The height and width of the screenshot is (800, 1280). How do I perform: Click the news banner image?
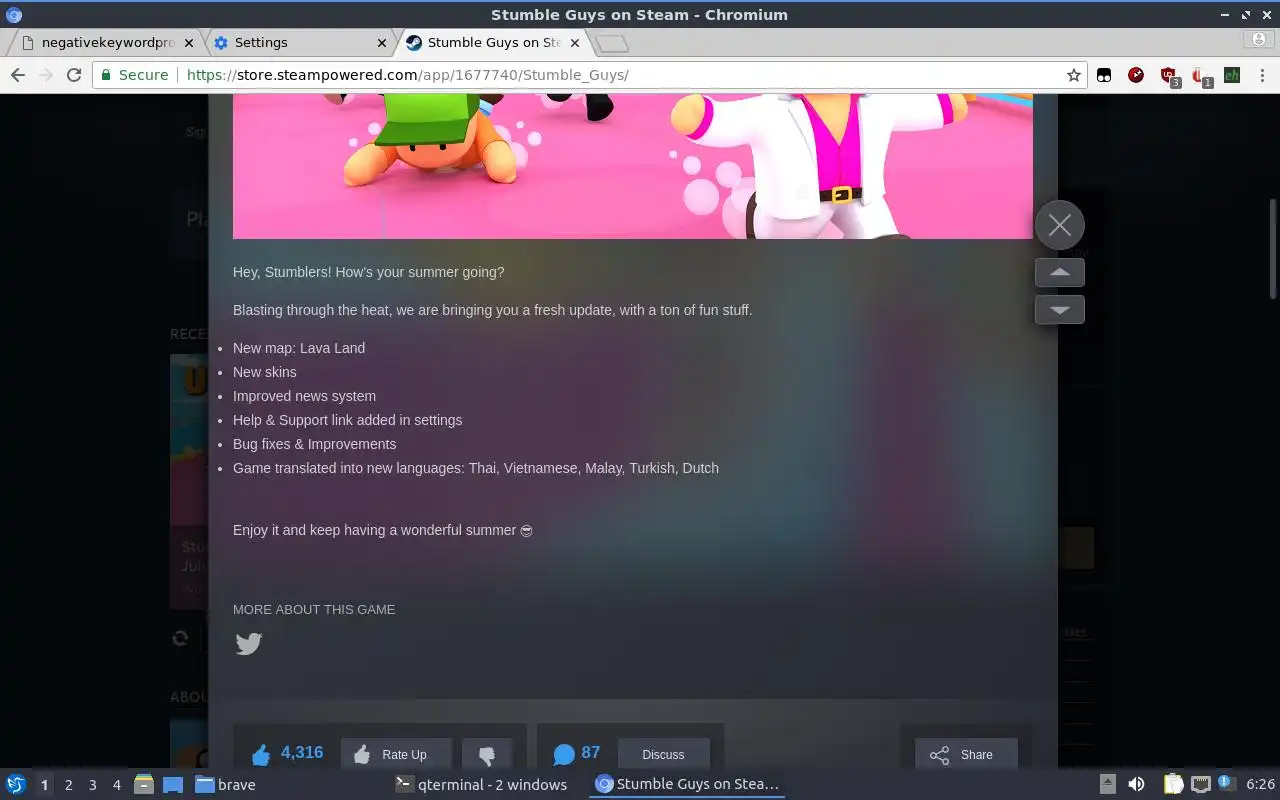[632, 166]
